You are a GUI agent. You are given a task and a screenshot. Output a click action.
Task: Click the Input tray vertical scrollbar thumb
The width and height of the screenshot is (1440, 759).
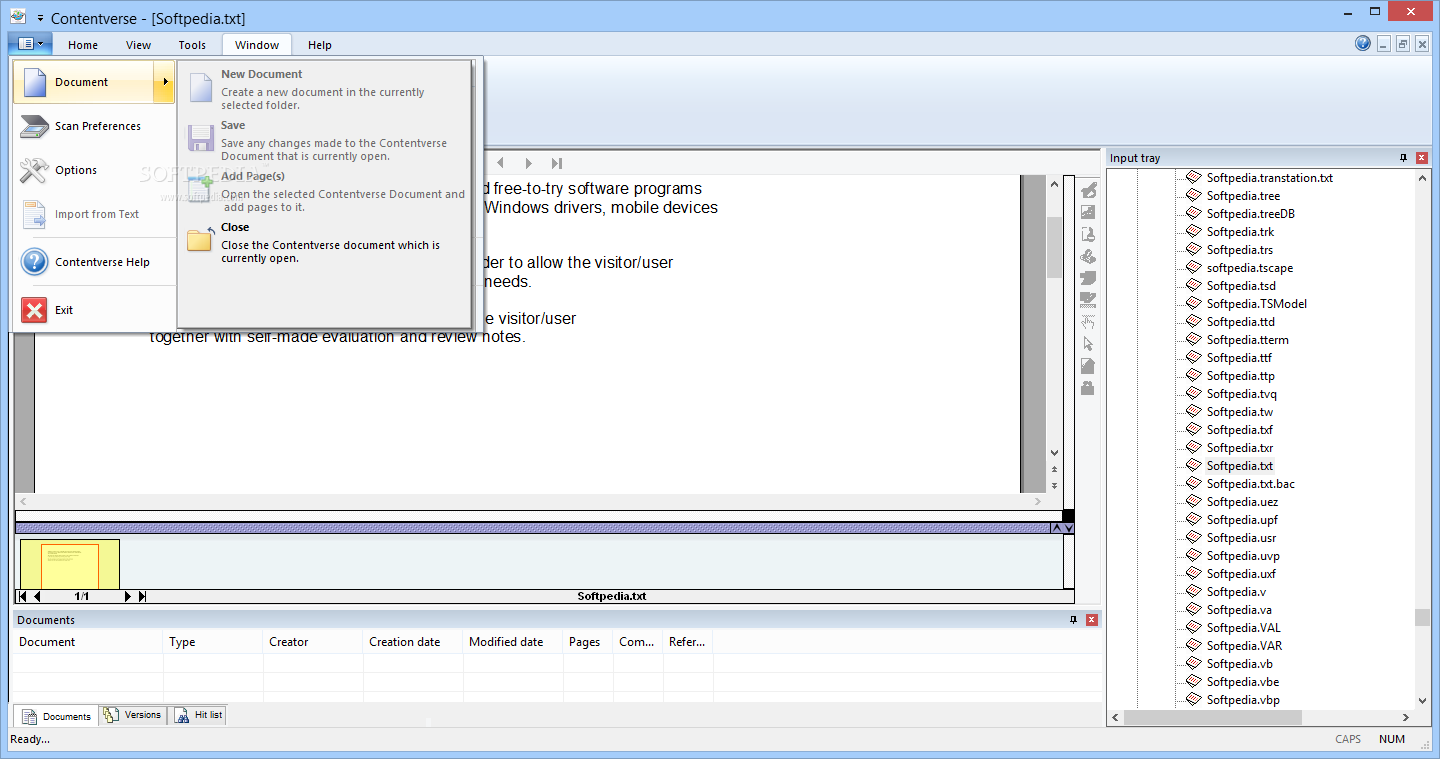(1422, 617)
